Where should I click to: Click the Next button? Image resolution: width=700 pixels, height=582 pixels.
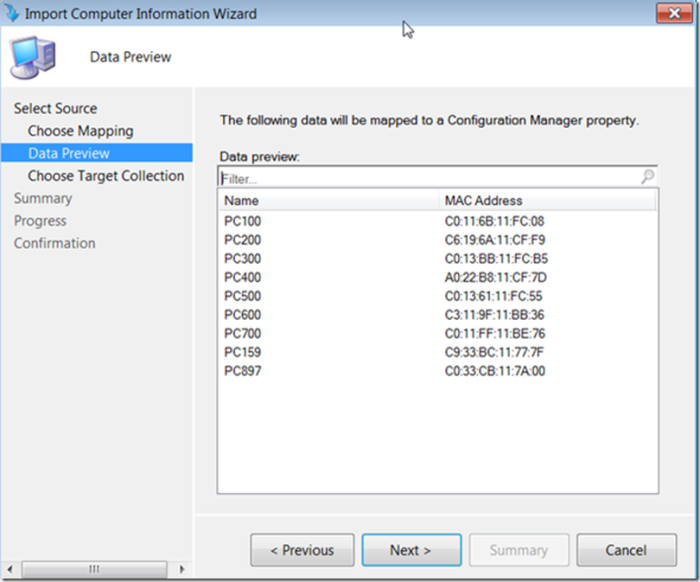point(411,550)
